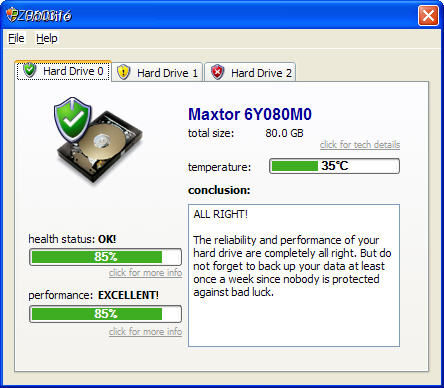444x388 pixels.
Task: Click the 'conclusion:' label
Action: (219, 190)
